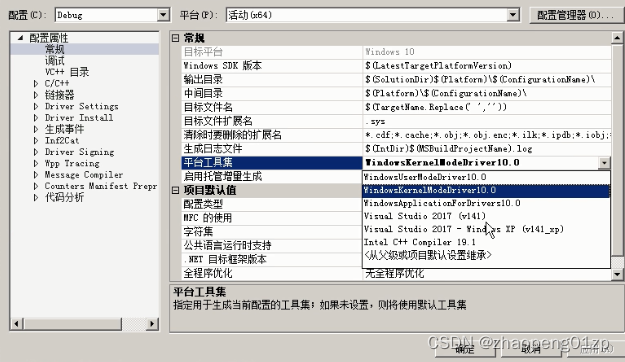Expand the C/C++ tree node
Viewport: 625px width, 362px height.
pos(36,83)
